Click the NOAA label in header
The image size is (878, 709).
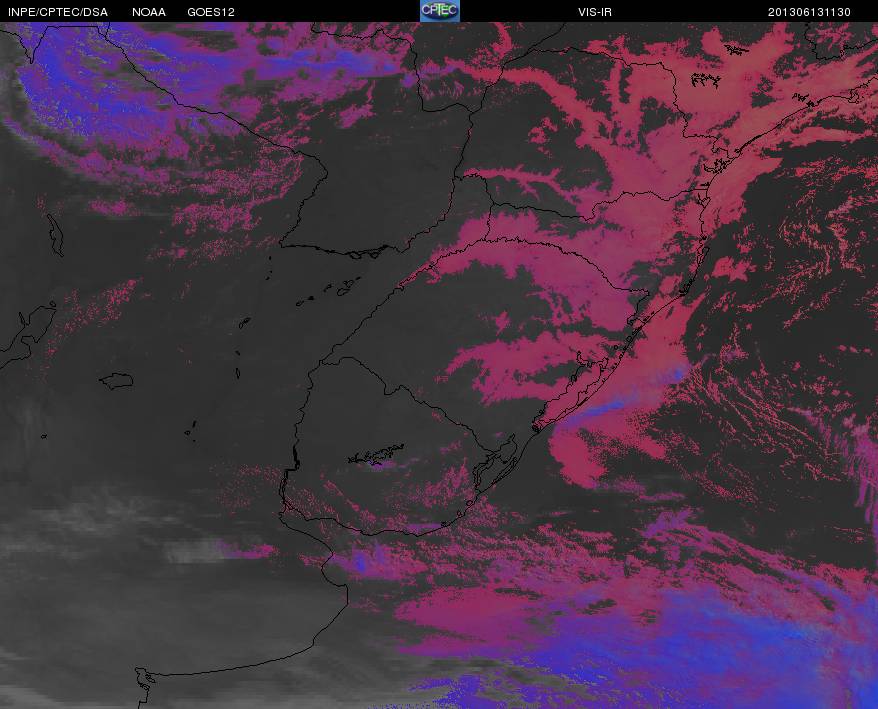(x=149, y=12)
